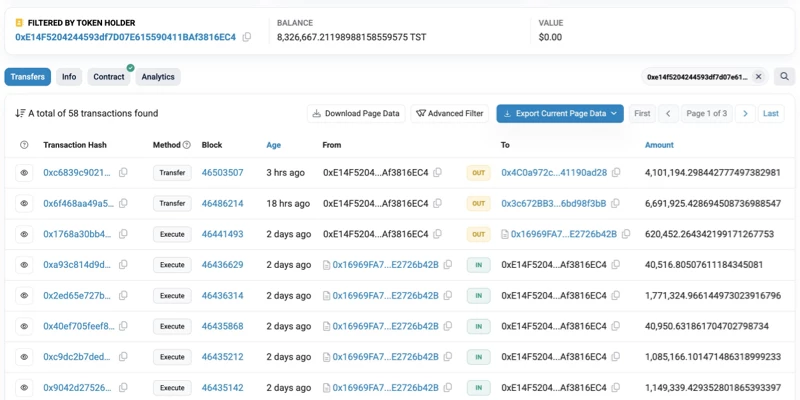Click the sort icon beside total transactions
This screenshot has height=400, width=800.
click(20, 113)
